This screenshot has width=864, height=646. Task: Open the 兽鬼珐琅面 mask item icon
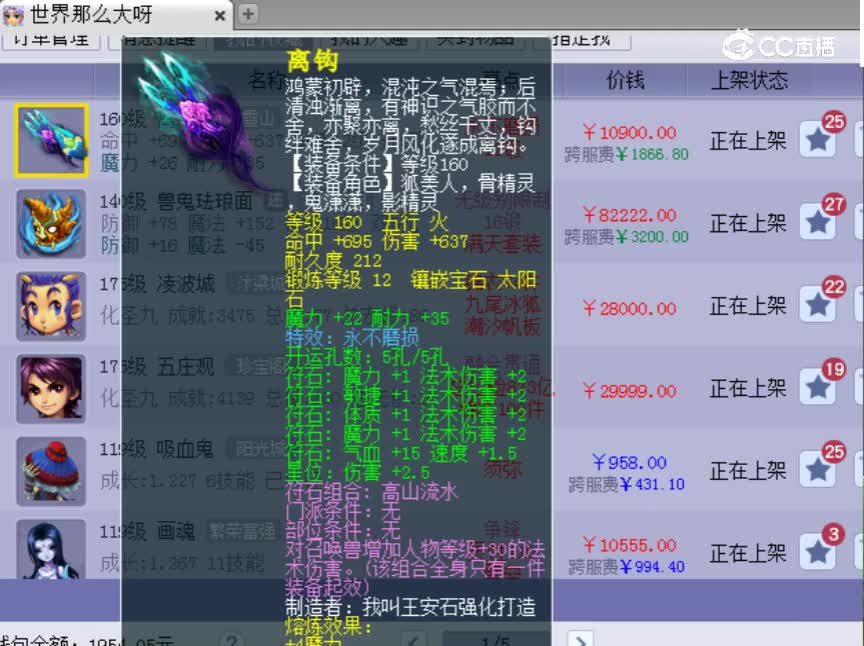tap(51, 223)
